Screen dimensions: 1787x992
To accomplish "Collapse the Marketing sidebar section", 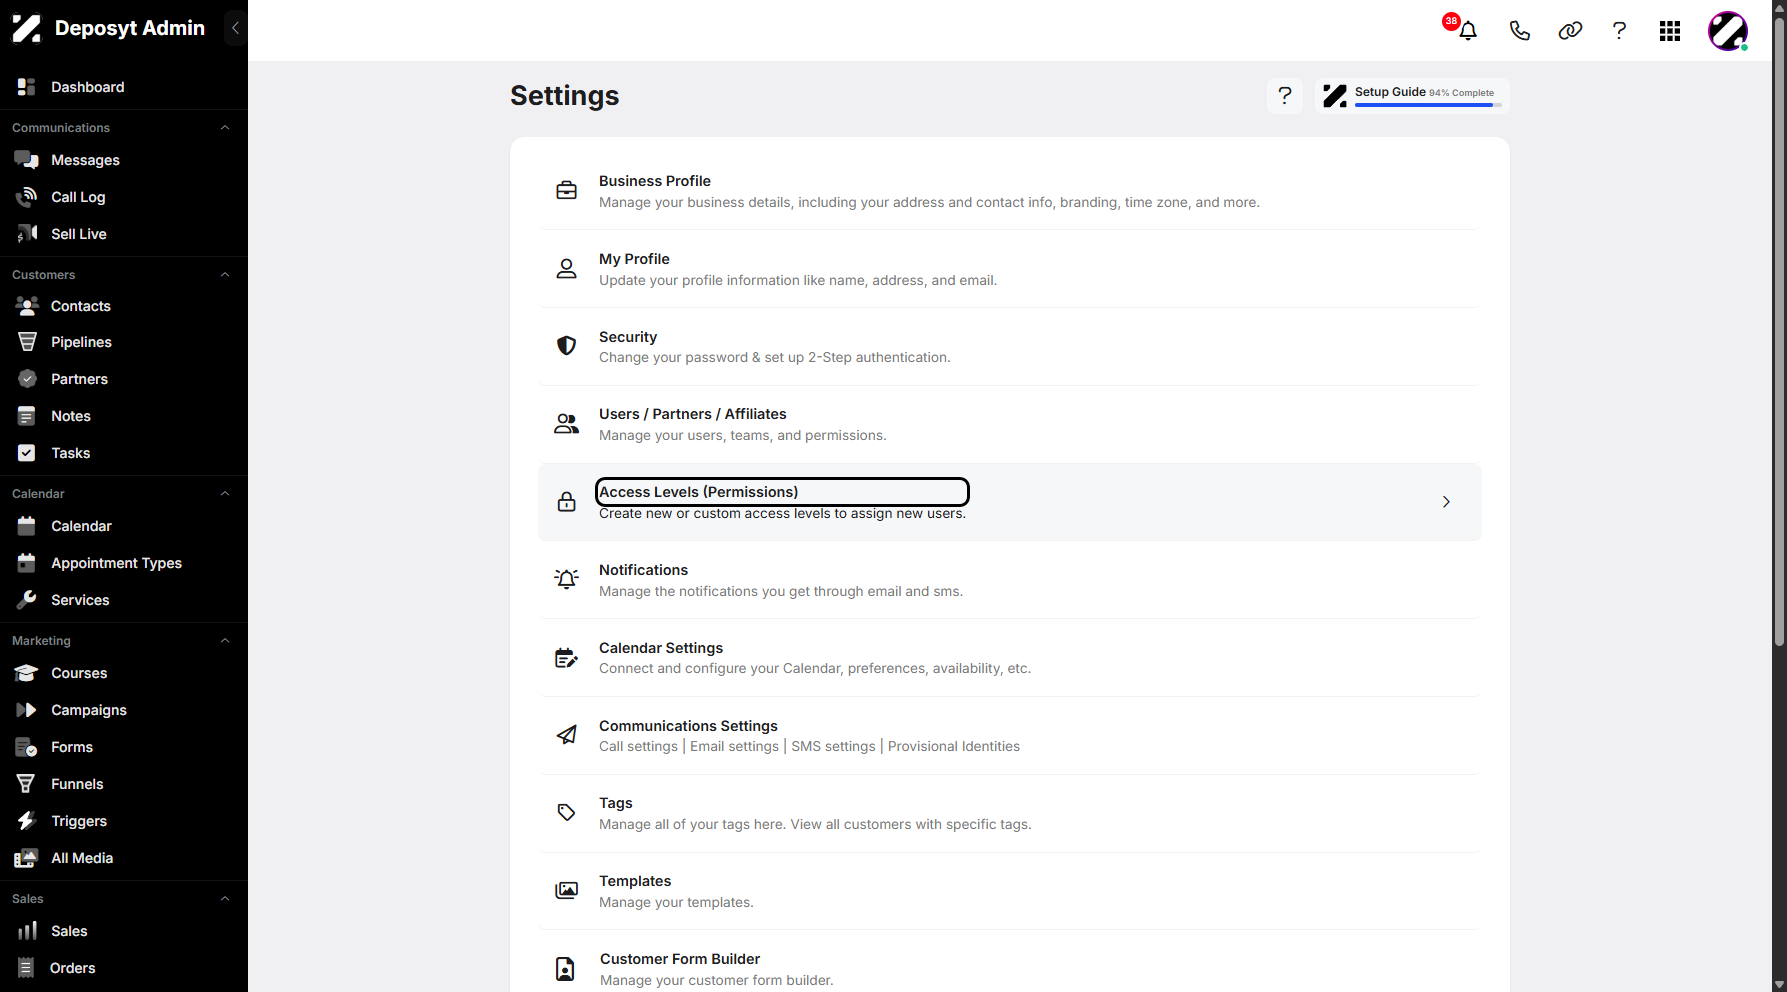I will pos(225,641).
